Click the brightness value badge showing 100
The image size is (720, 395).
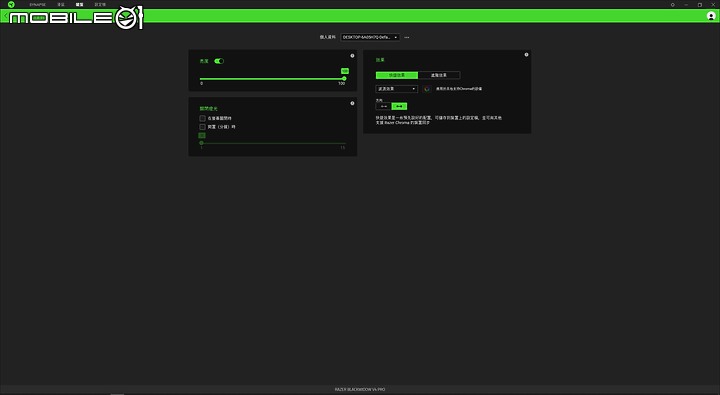345,71
